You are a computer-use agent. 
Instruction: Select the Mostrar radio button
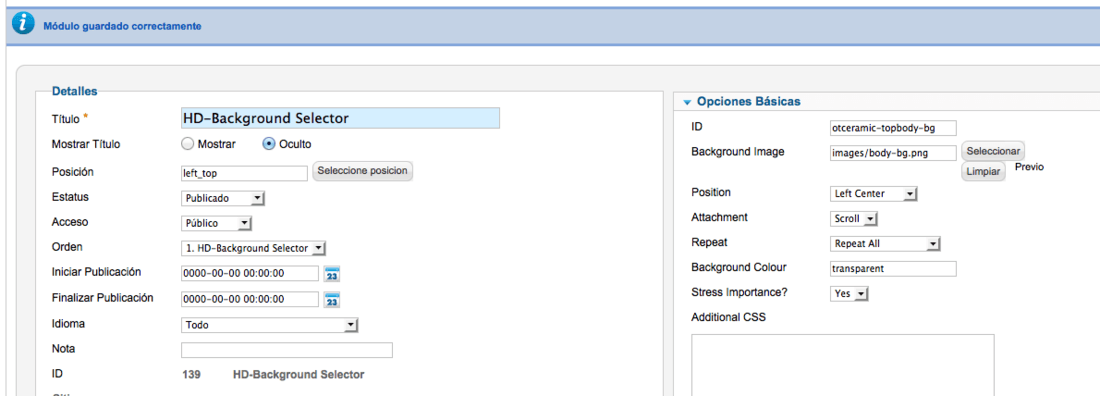[187, 144]
